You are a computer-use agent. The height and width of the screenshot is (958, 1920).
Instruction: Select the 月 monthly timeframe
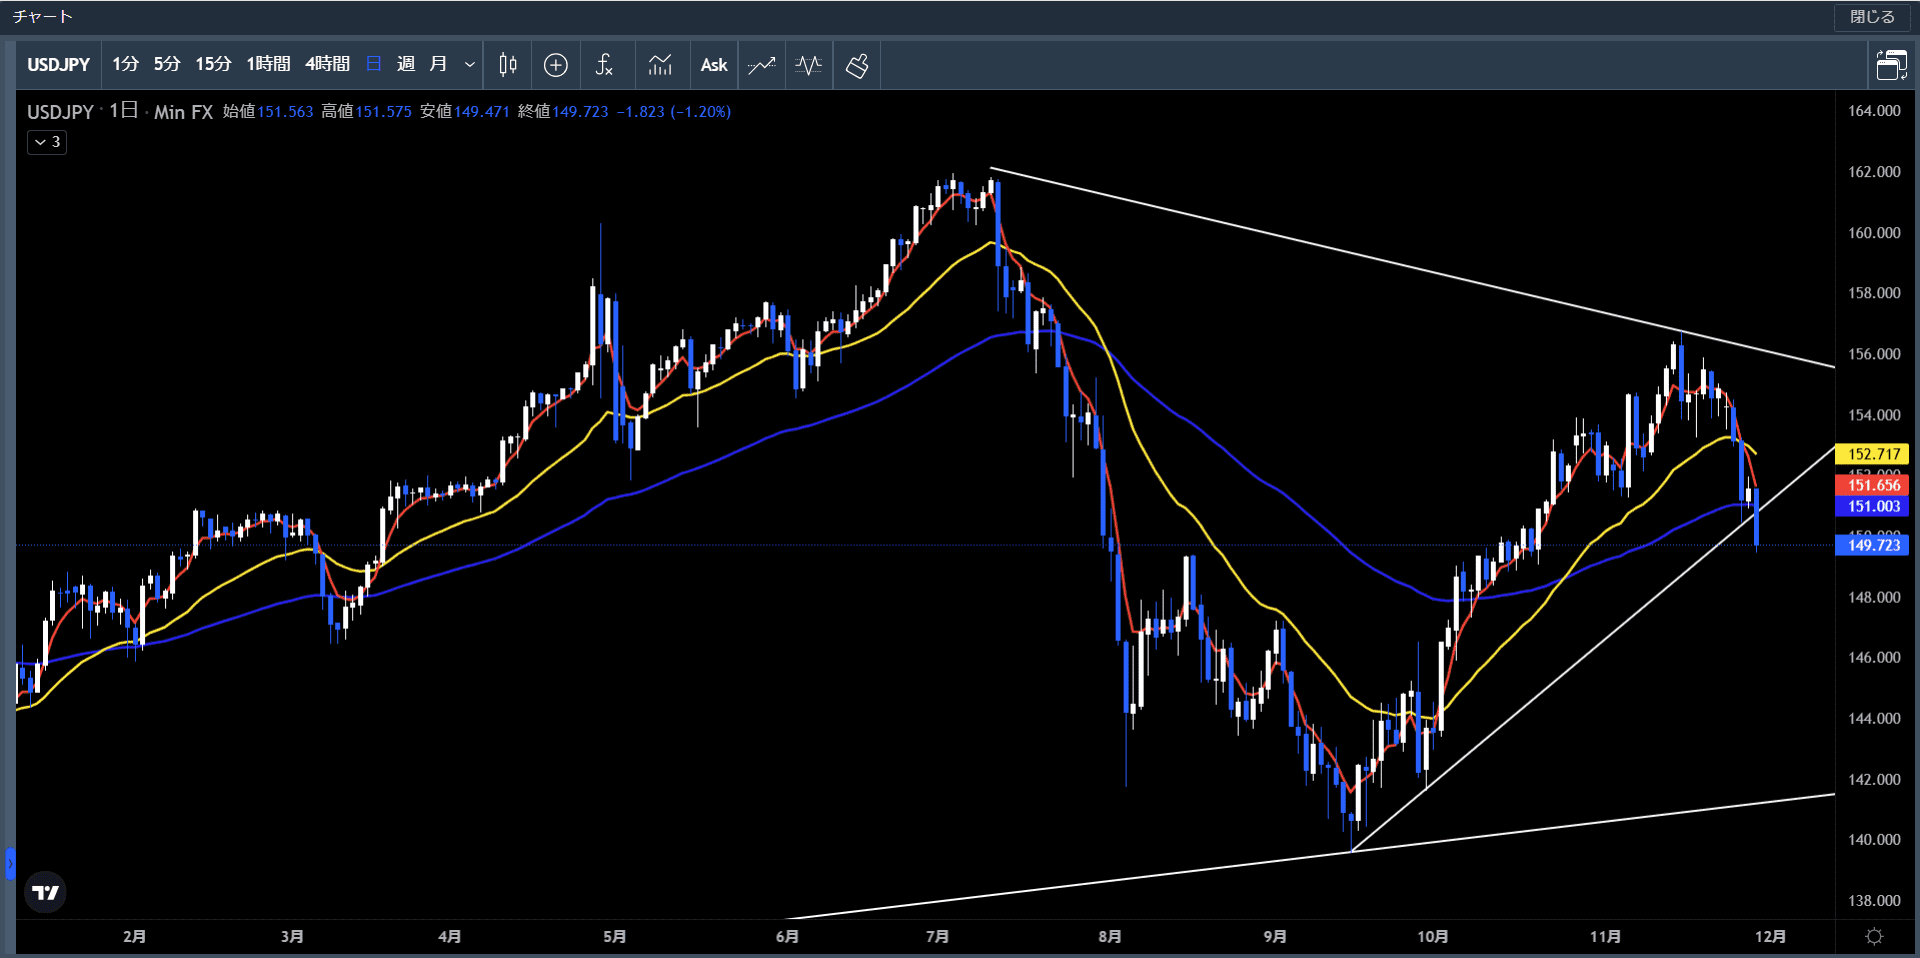438,64
